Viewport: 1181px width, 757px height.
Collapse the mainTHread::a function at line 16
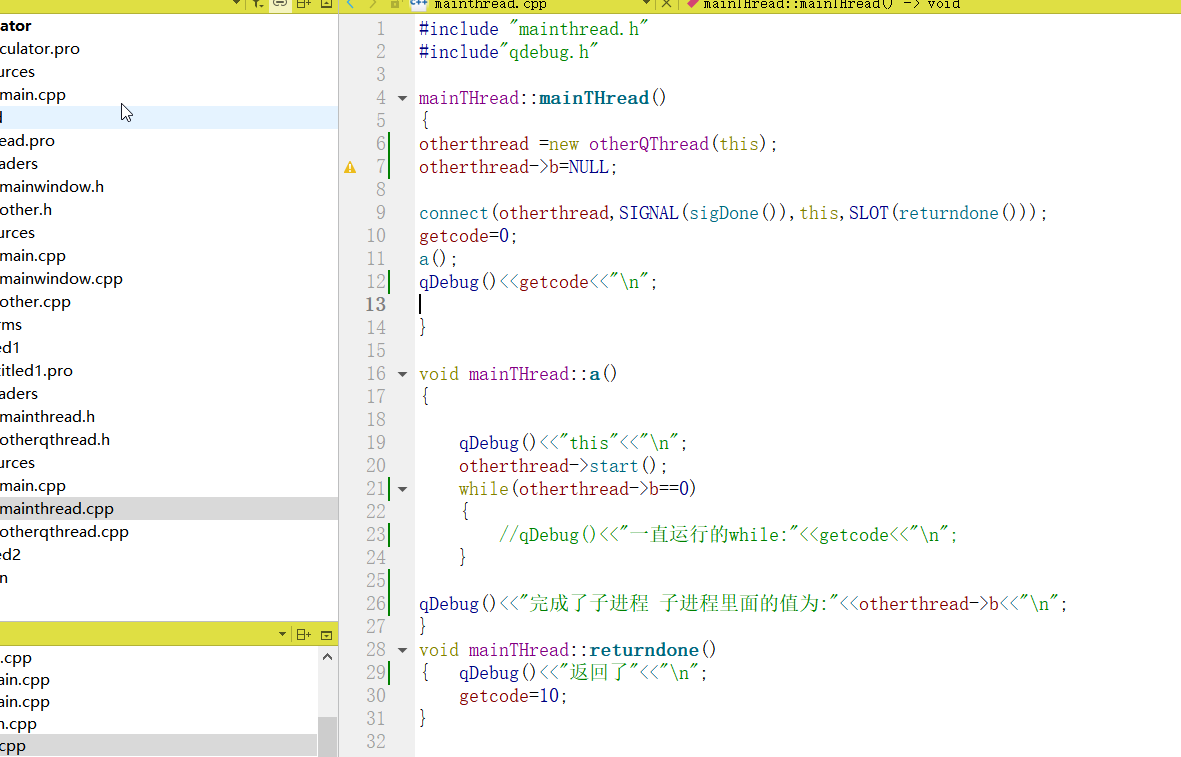point(402,374)
